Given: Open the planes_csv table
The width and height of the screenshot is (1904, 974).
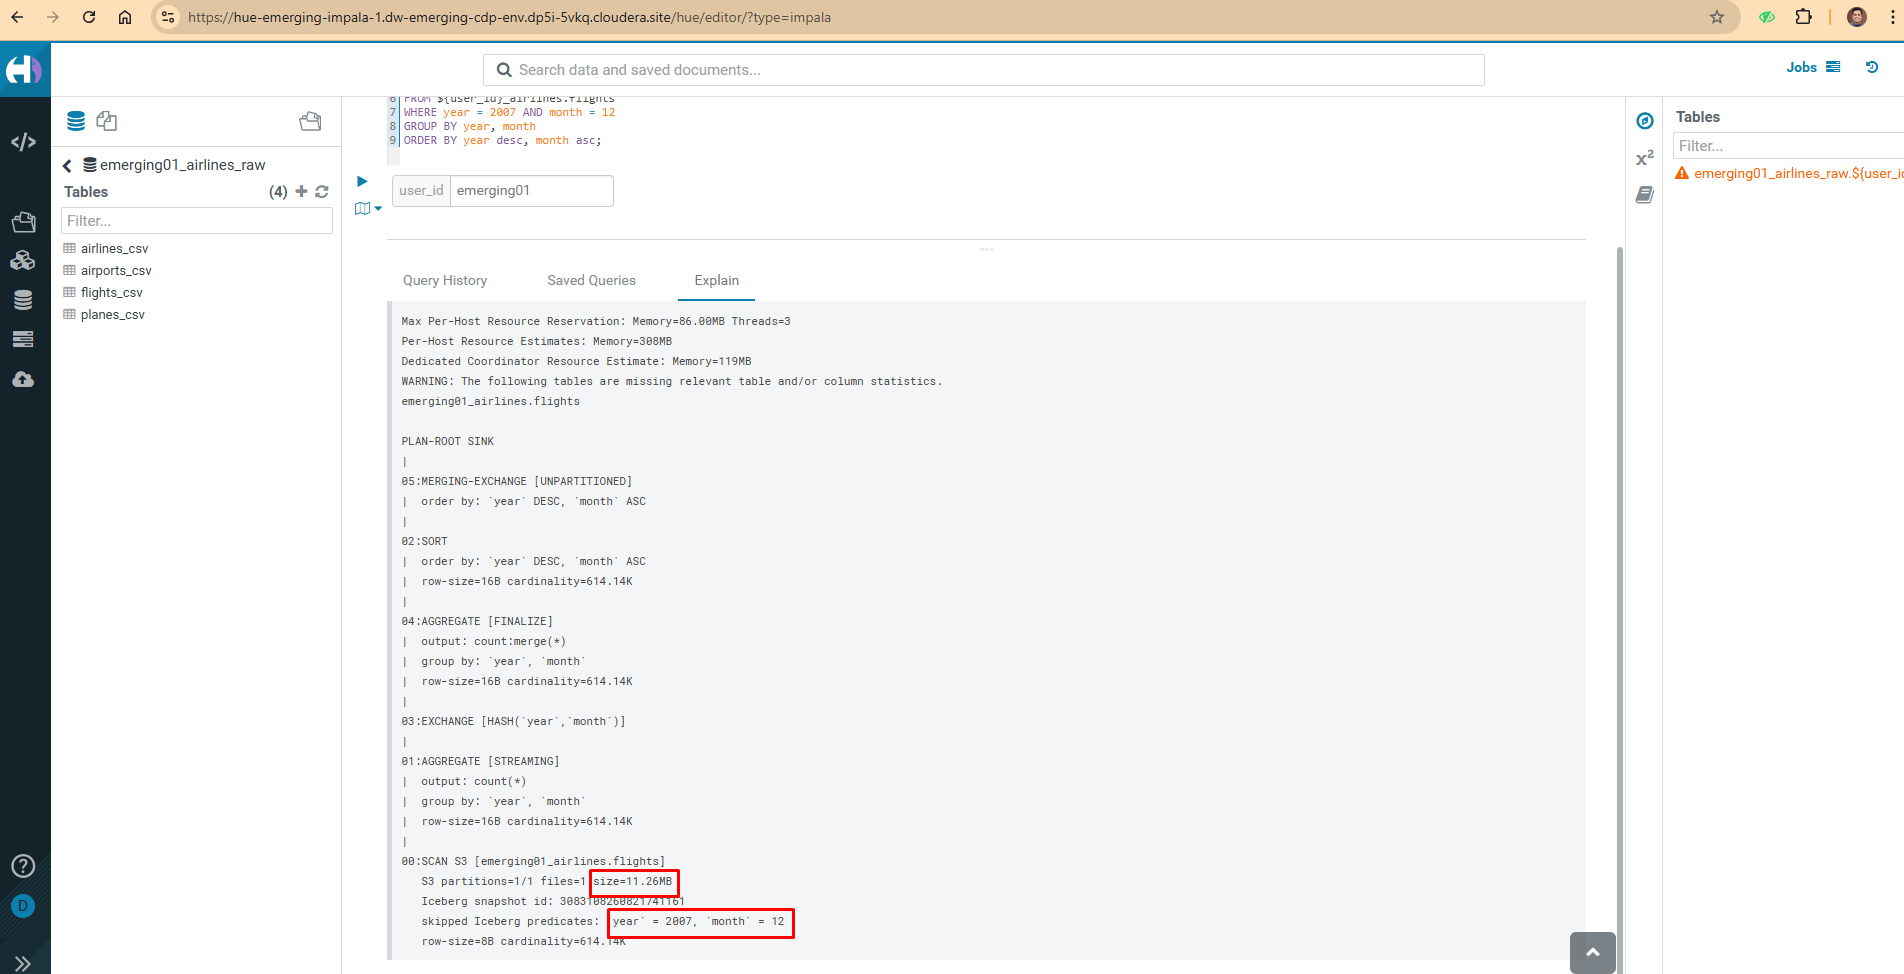Looking at the screenshot, I should 112,314.
